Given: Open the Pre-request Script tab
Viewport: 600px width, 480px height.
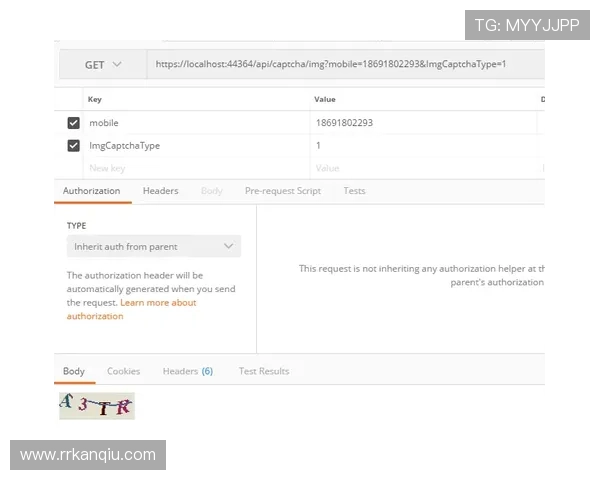Looking at the screenshot, I should tap(282, 191).
